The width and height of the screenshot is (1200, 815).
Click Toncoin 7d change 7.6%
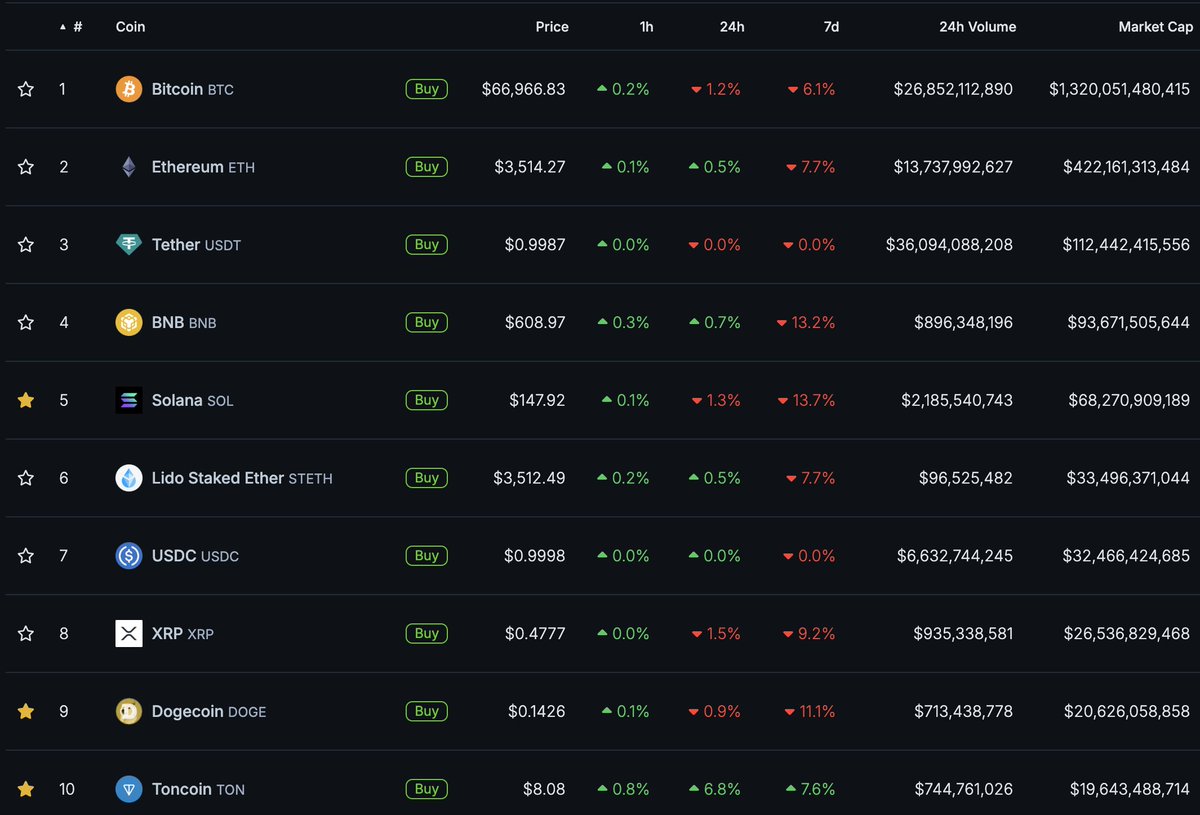coord(810,789)
